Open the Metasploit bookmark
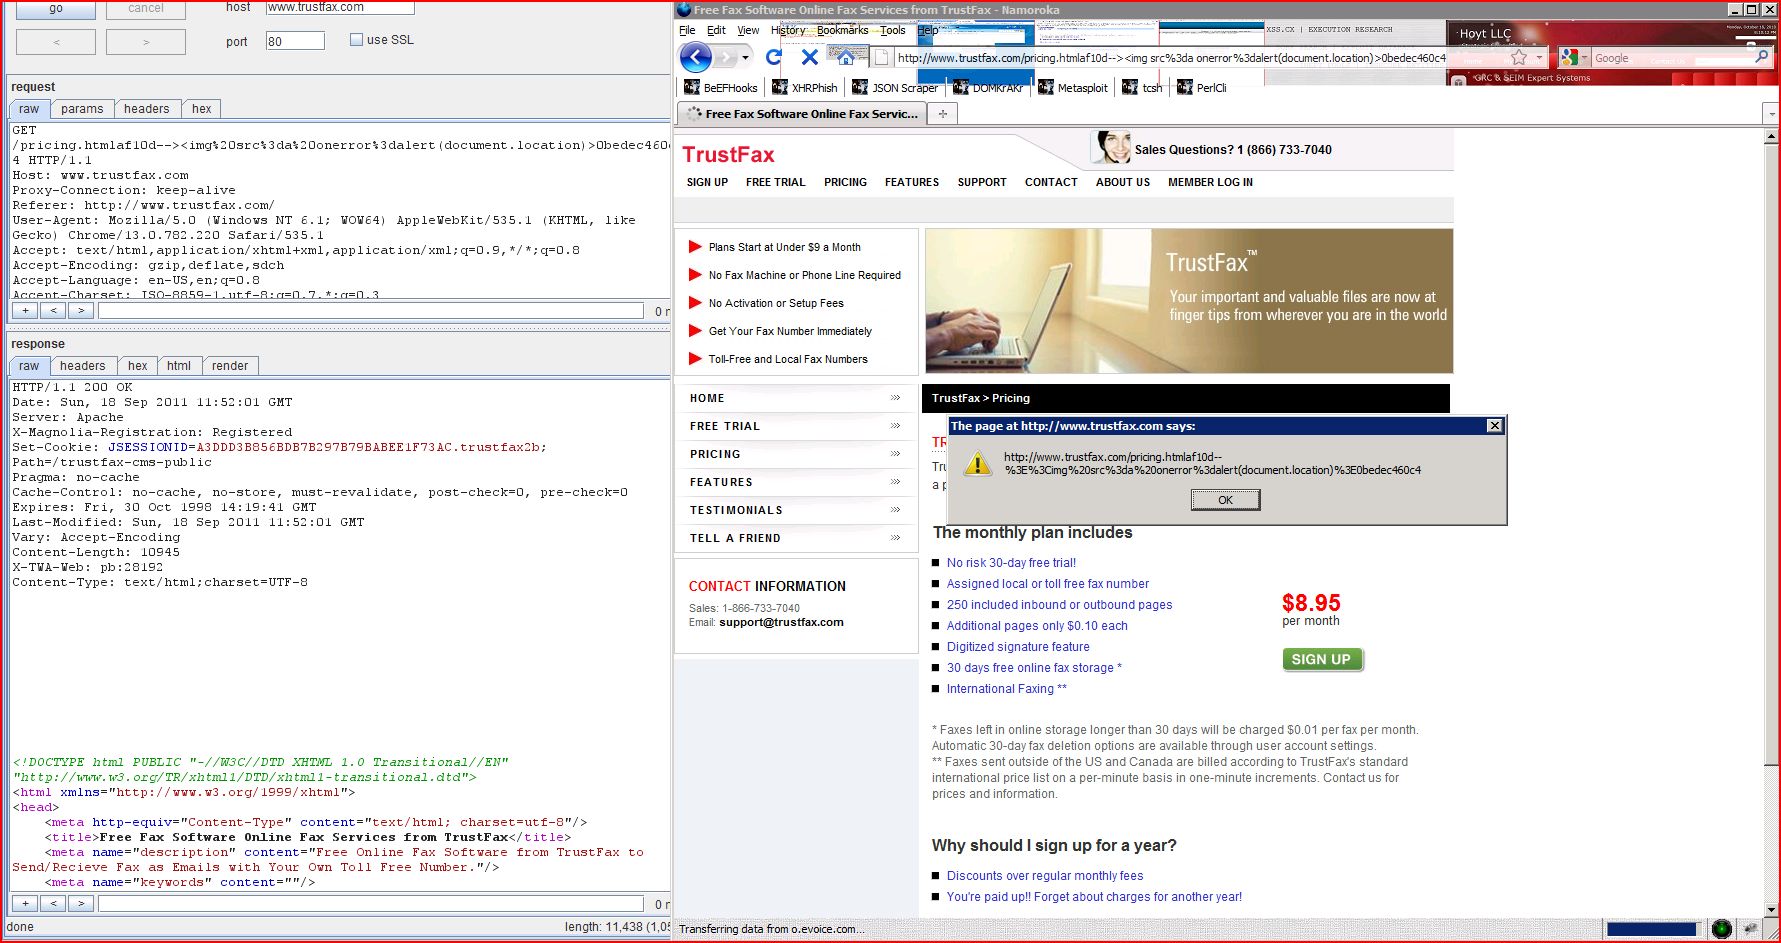1781x943 pixels. tap(1073, 88)
